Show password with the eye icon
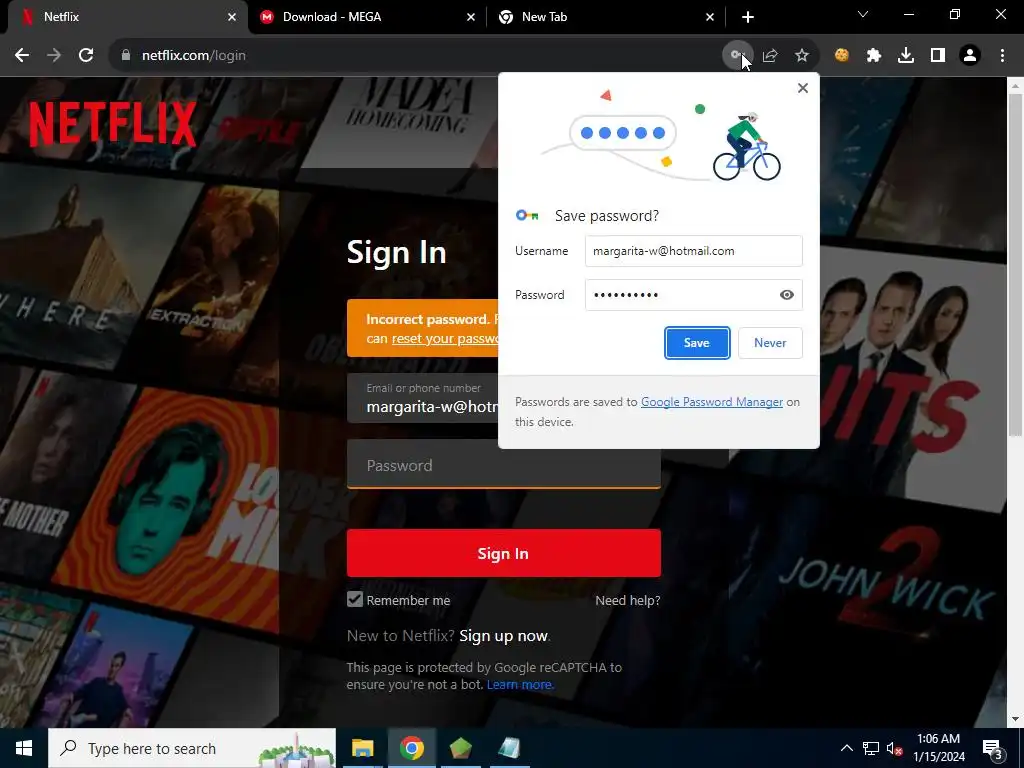This screenshot has width=1024, height=768. tap(786, 295)
